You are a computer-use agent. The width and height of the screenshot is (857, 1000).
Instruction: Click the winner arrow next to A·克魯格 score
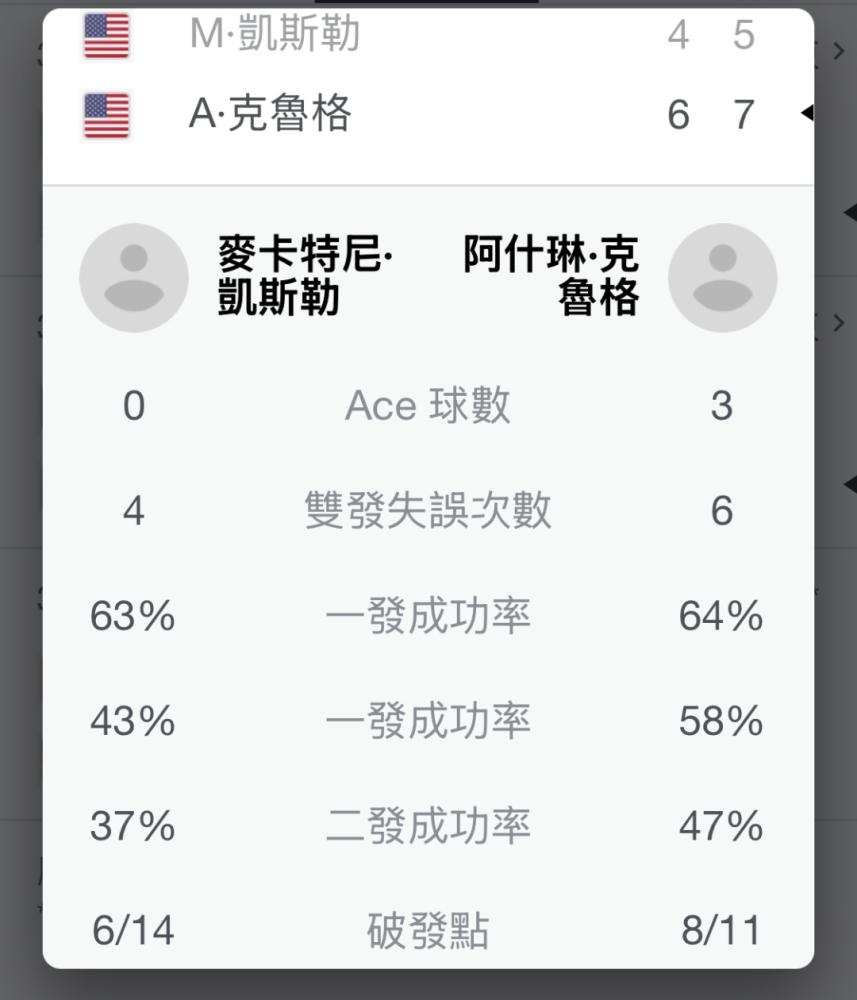[x=807, y=113]
